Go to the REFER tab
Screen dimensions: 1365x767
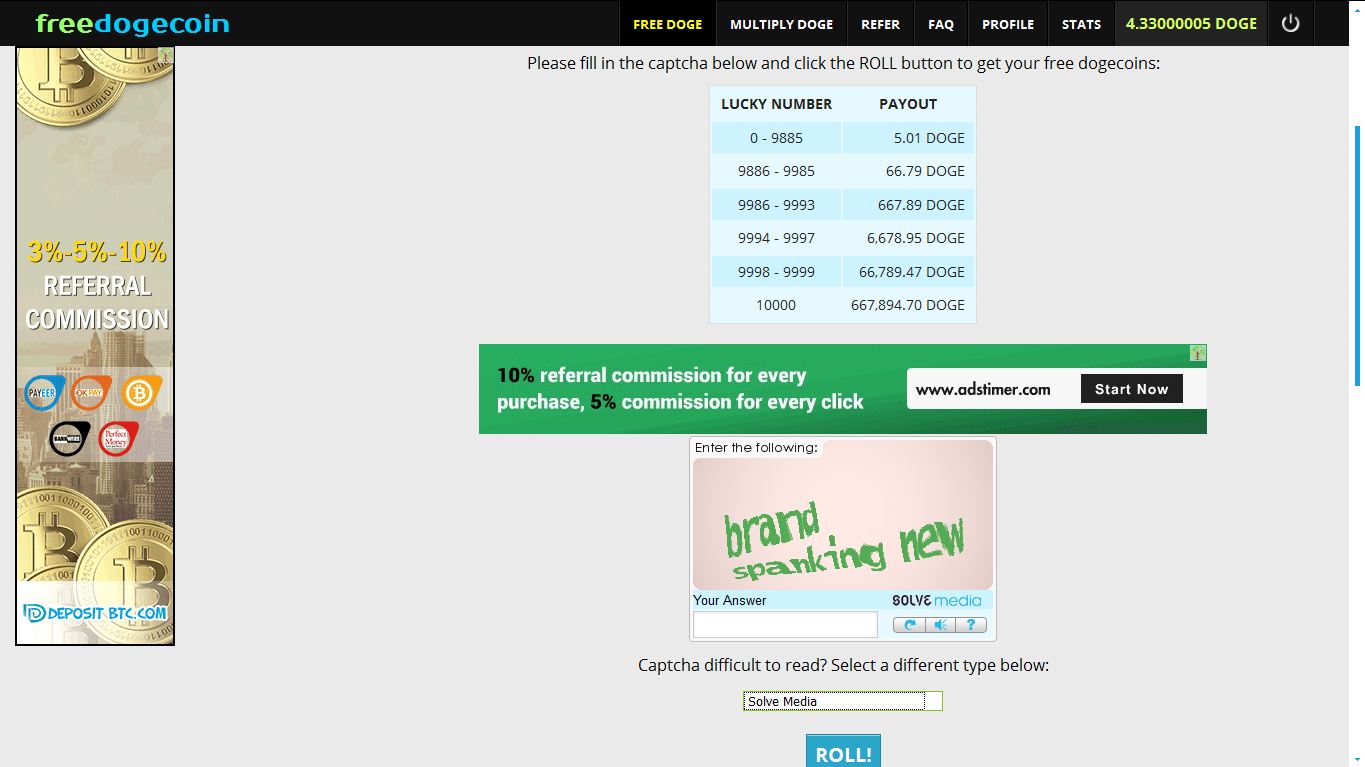coord(880,24)
